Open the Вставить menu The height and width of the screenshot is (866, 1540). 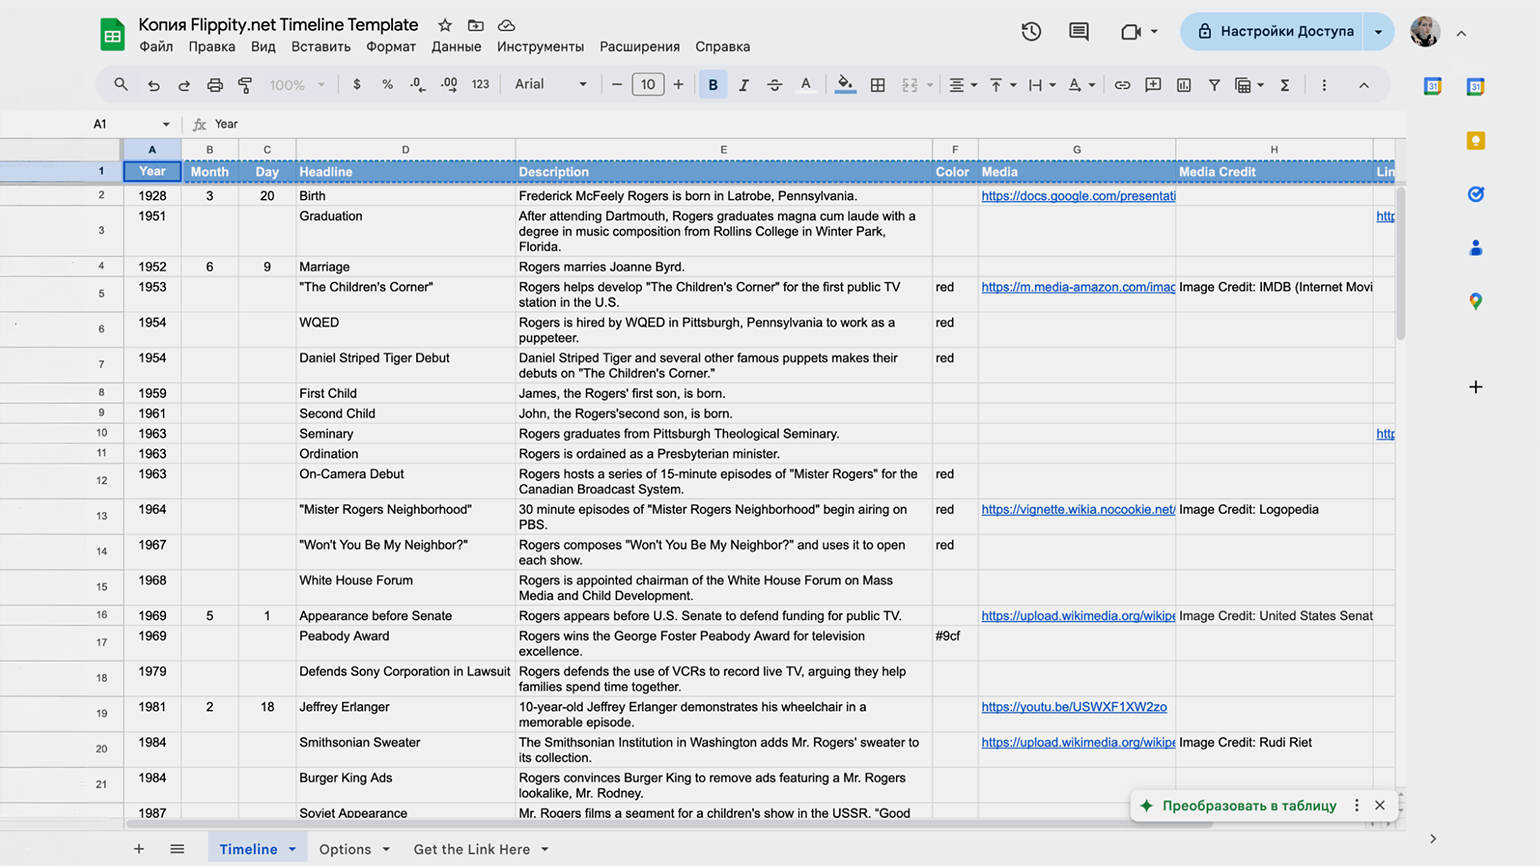click(x=321, y=47)
